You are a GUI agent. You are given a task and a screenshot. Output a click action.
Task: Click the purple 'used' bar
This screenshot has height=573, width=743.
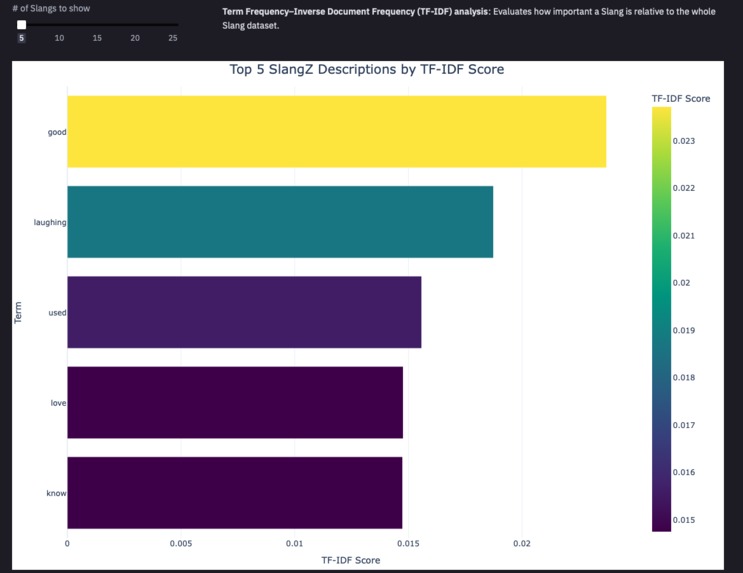(x=244, y=312)
